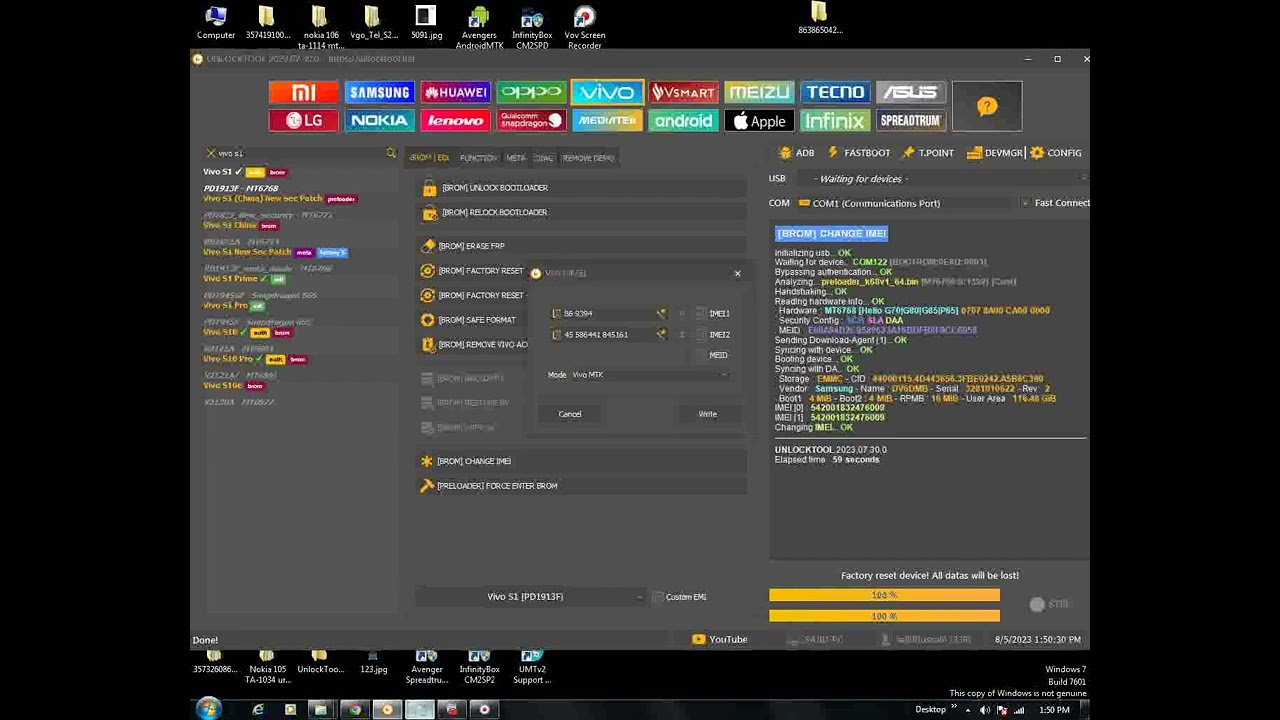
Task: Switch to the REMOVE DEMO tab
Action: [x=588, y=158]
